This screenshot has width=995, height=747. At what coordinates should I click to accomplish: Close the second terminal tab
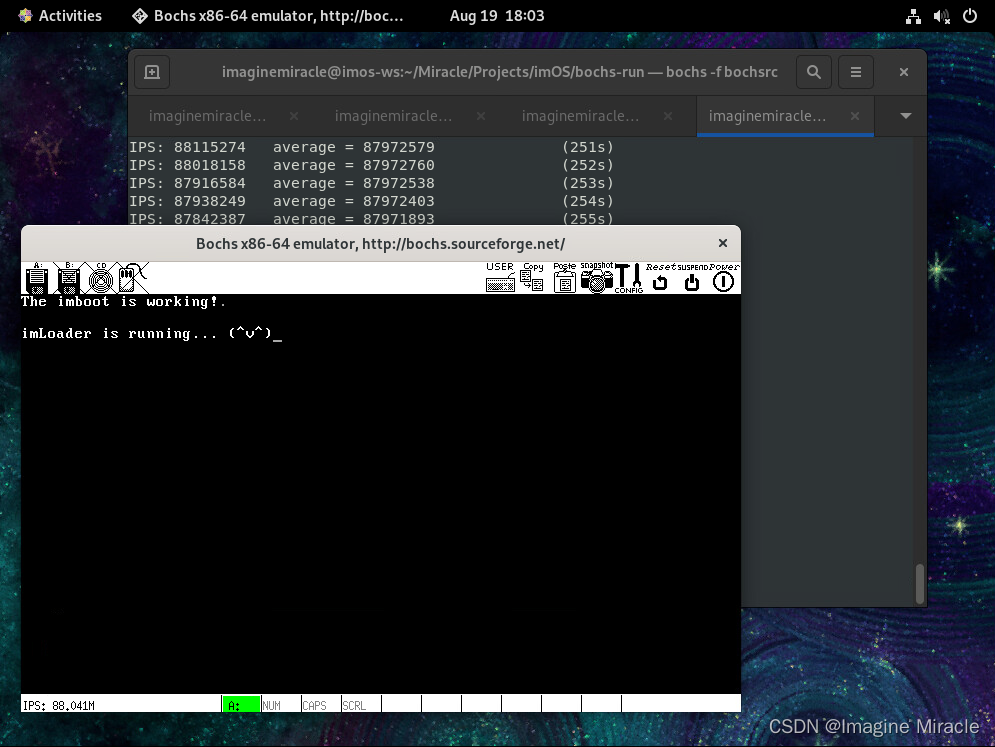pyautogui.click(x=481, y=116)
